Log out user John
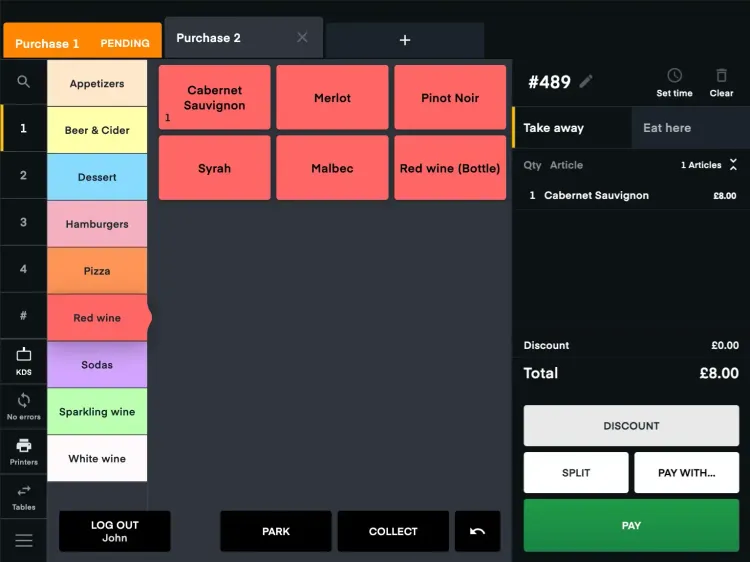The image size is (750, 562). tap(115, 531)
